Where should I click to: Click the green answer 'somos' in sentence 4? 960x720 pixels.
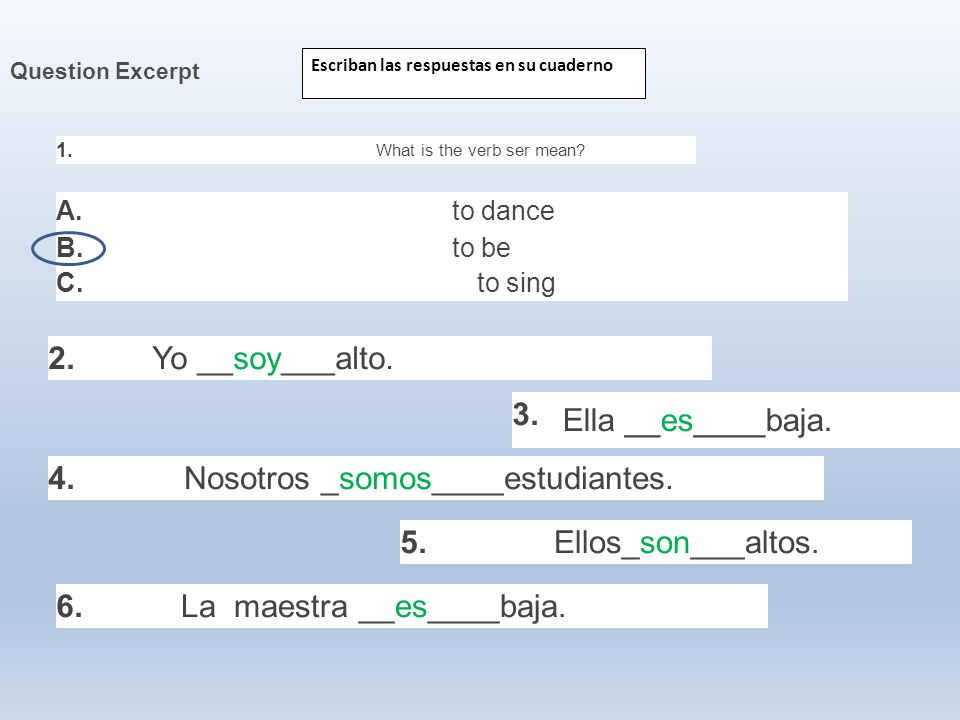(x=385, y=479)
